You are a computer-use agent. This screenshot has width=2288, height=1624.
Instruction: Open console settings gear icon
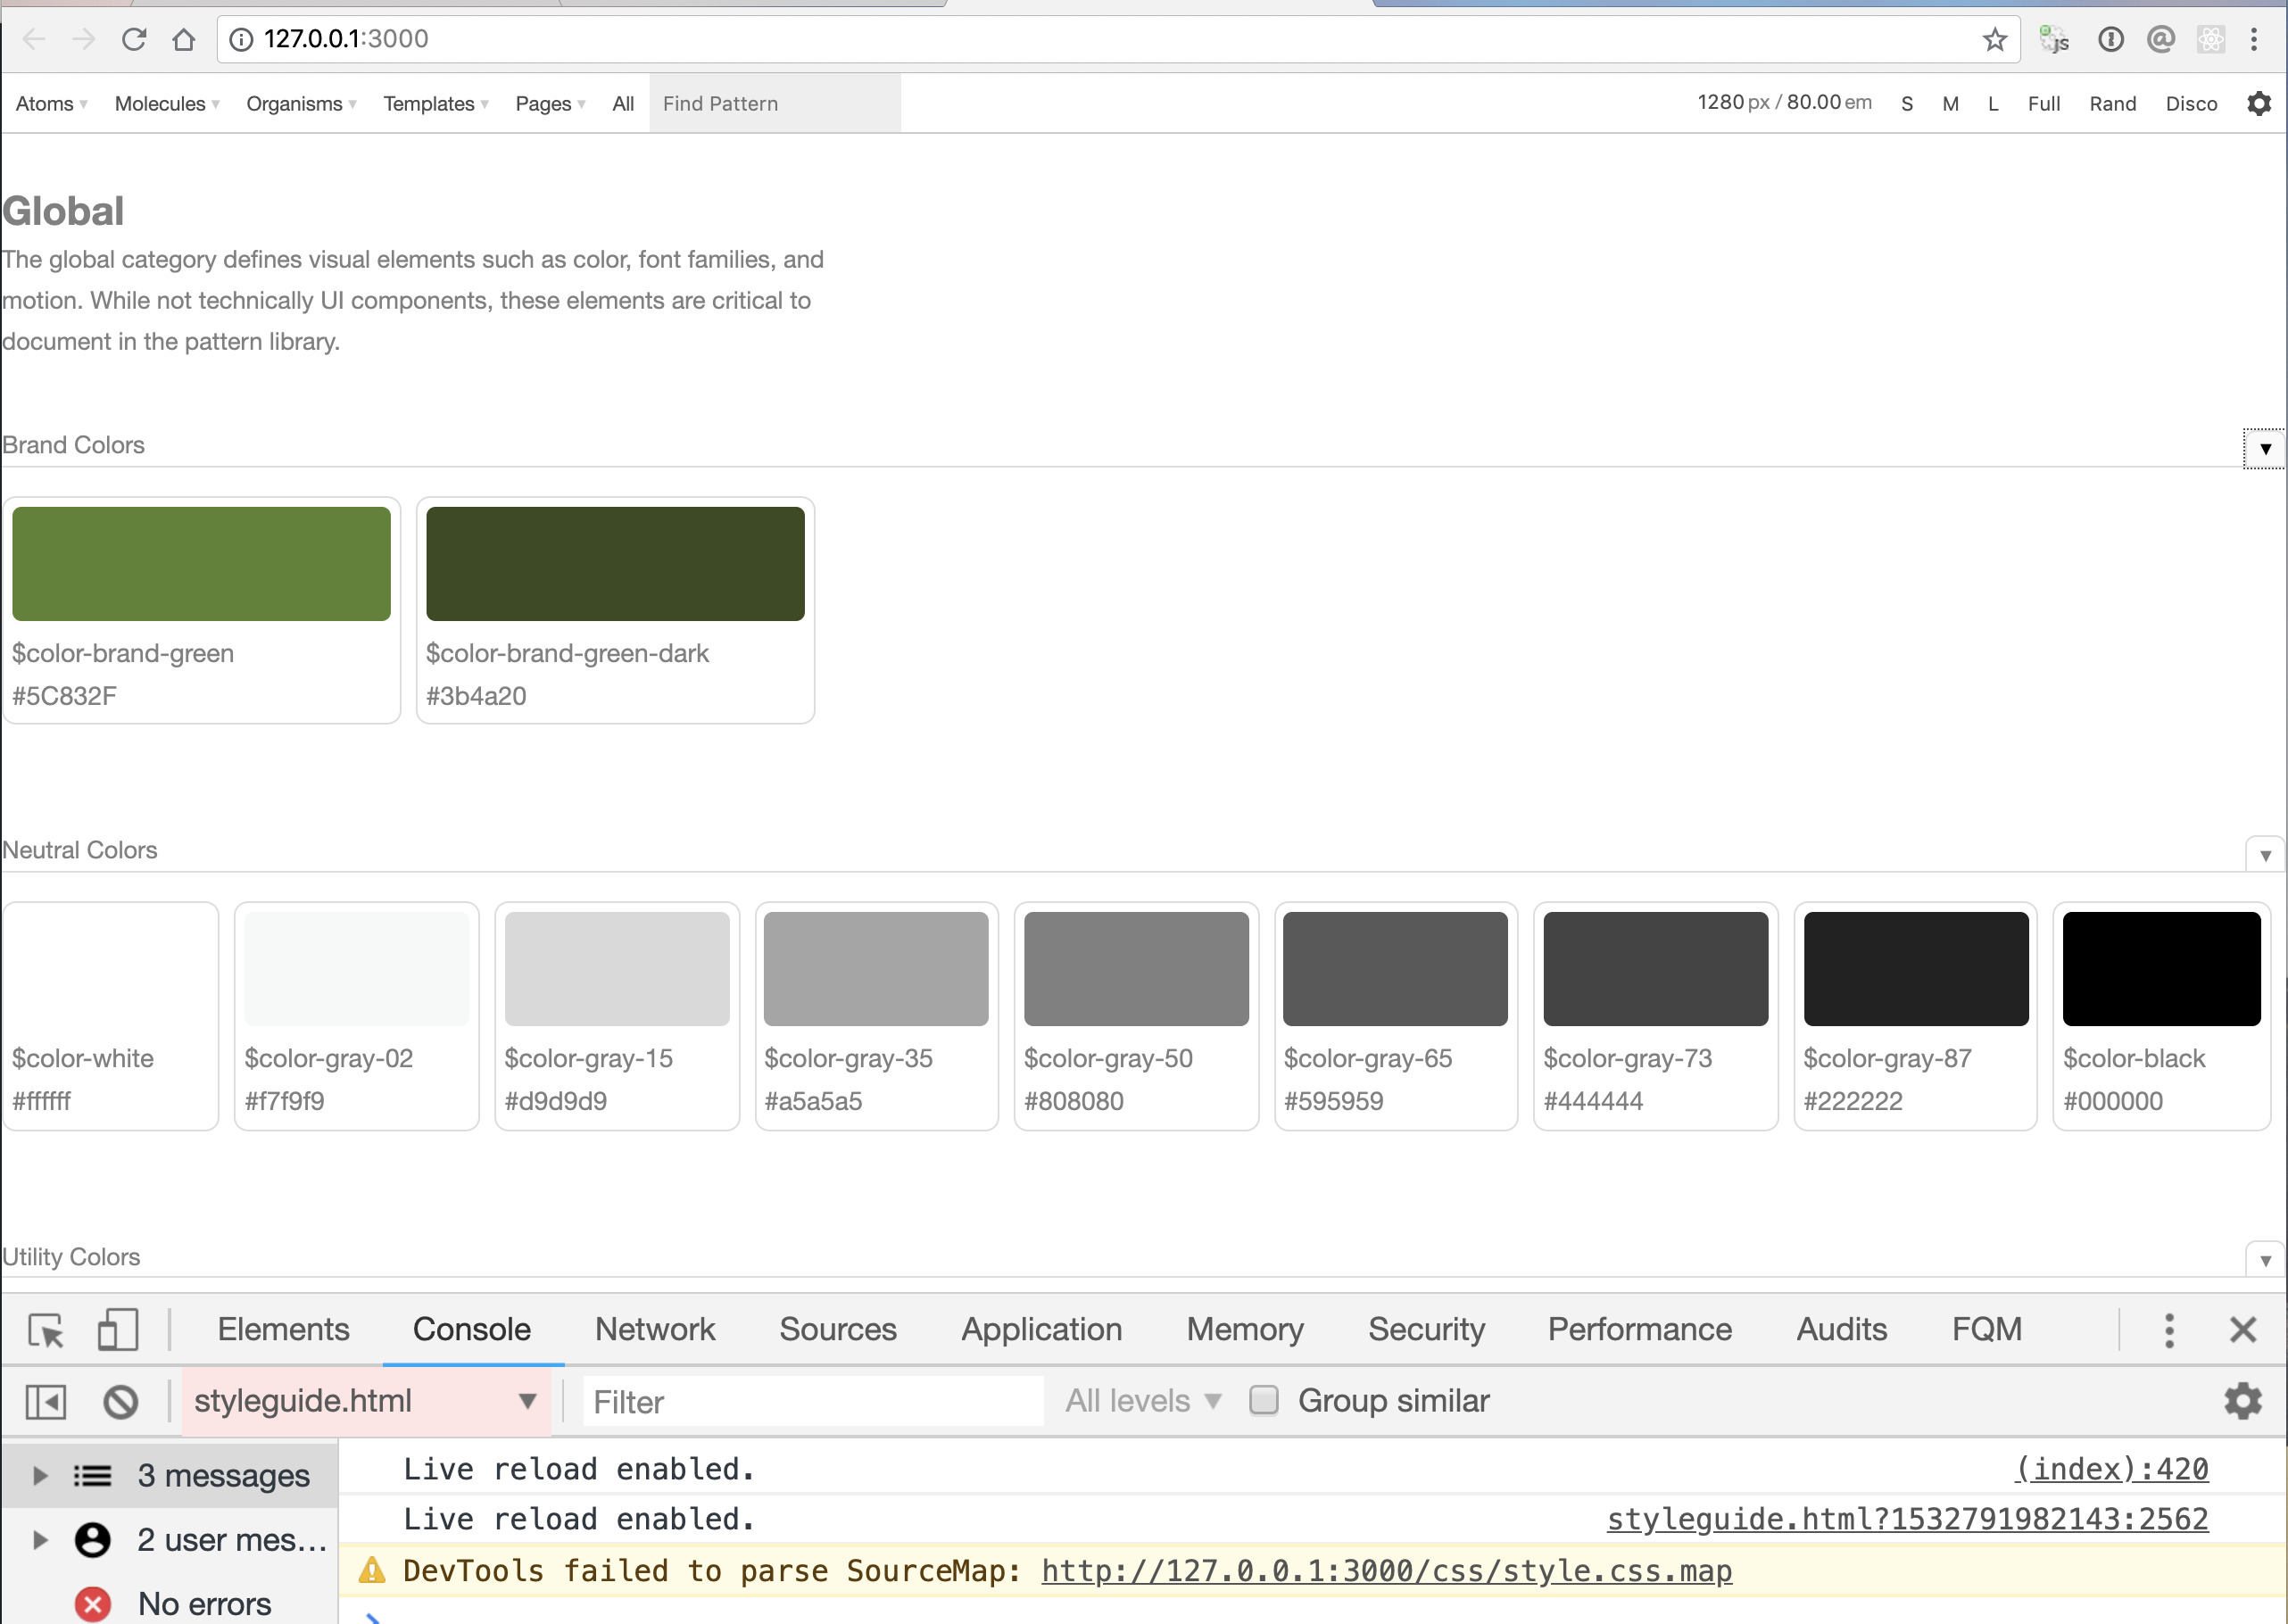click(x=2242, y=1401)
